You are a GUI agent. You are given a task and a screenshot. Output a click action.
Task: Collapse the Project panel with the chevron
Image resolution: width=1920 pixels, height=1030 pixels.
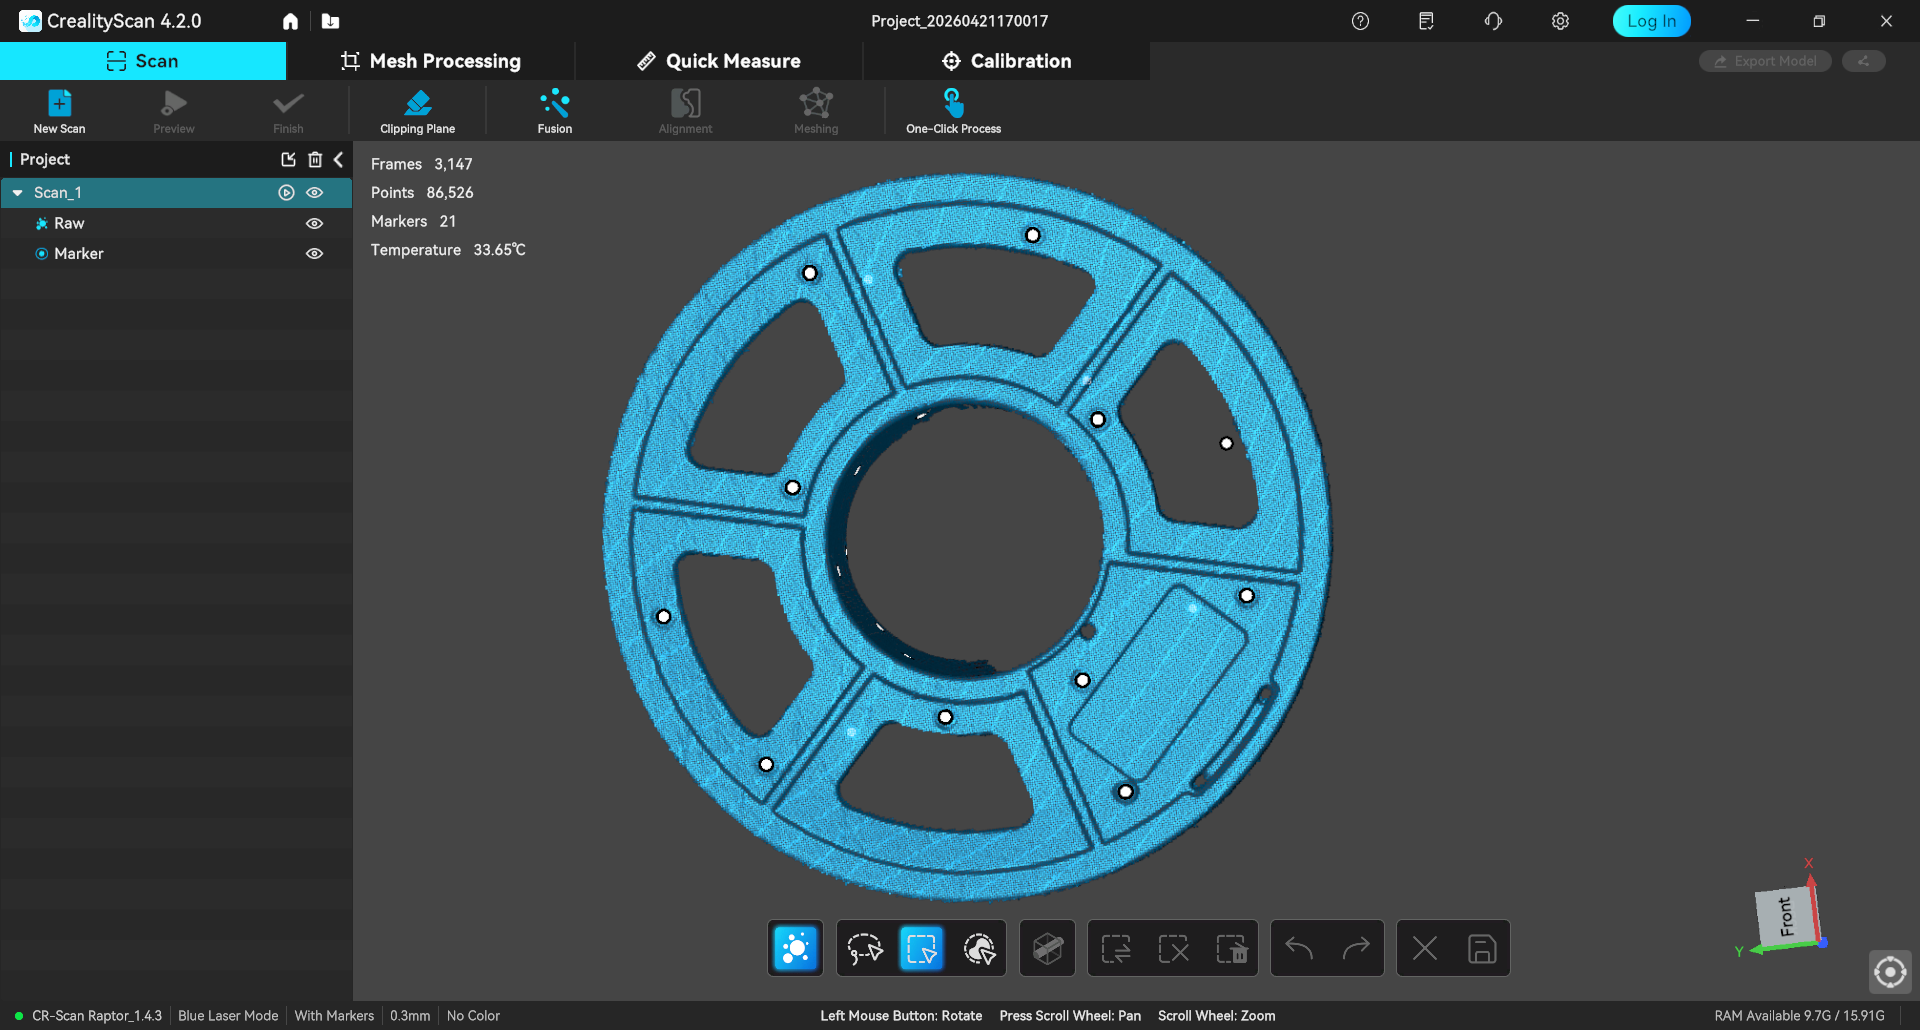[339, 160]
